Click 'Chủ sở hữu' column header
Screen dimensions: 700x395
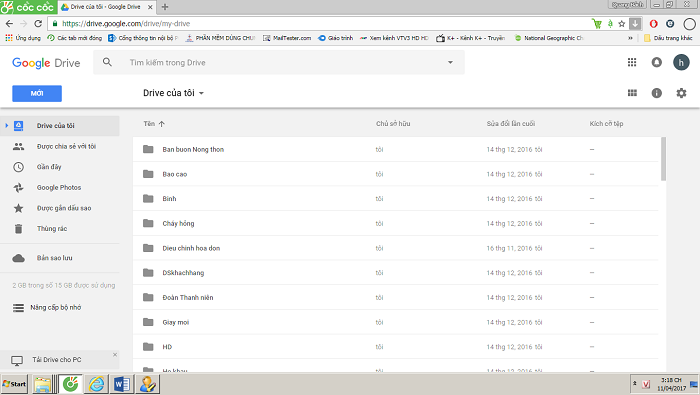(x=393, y=124)
